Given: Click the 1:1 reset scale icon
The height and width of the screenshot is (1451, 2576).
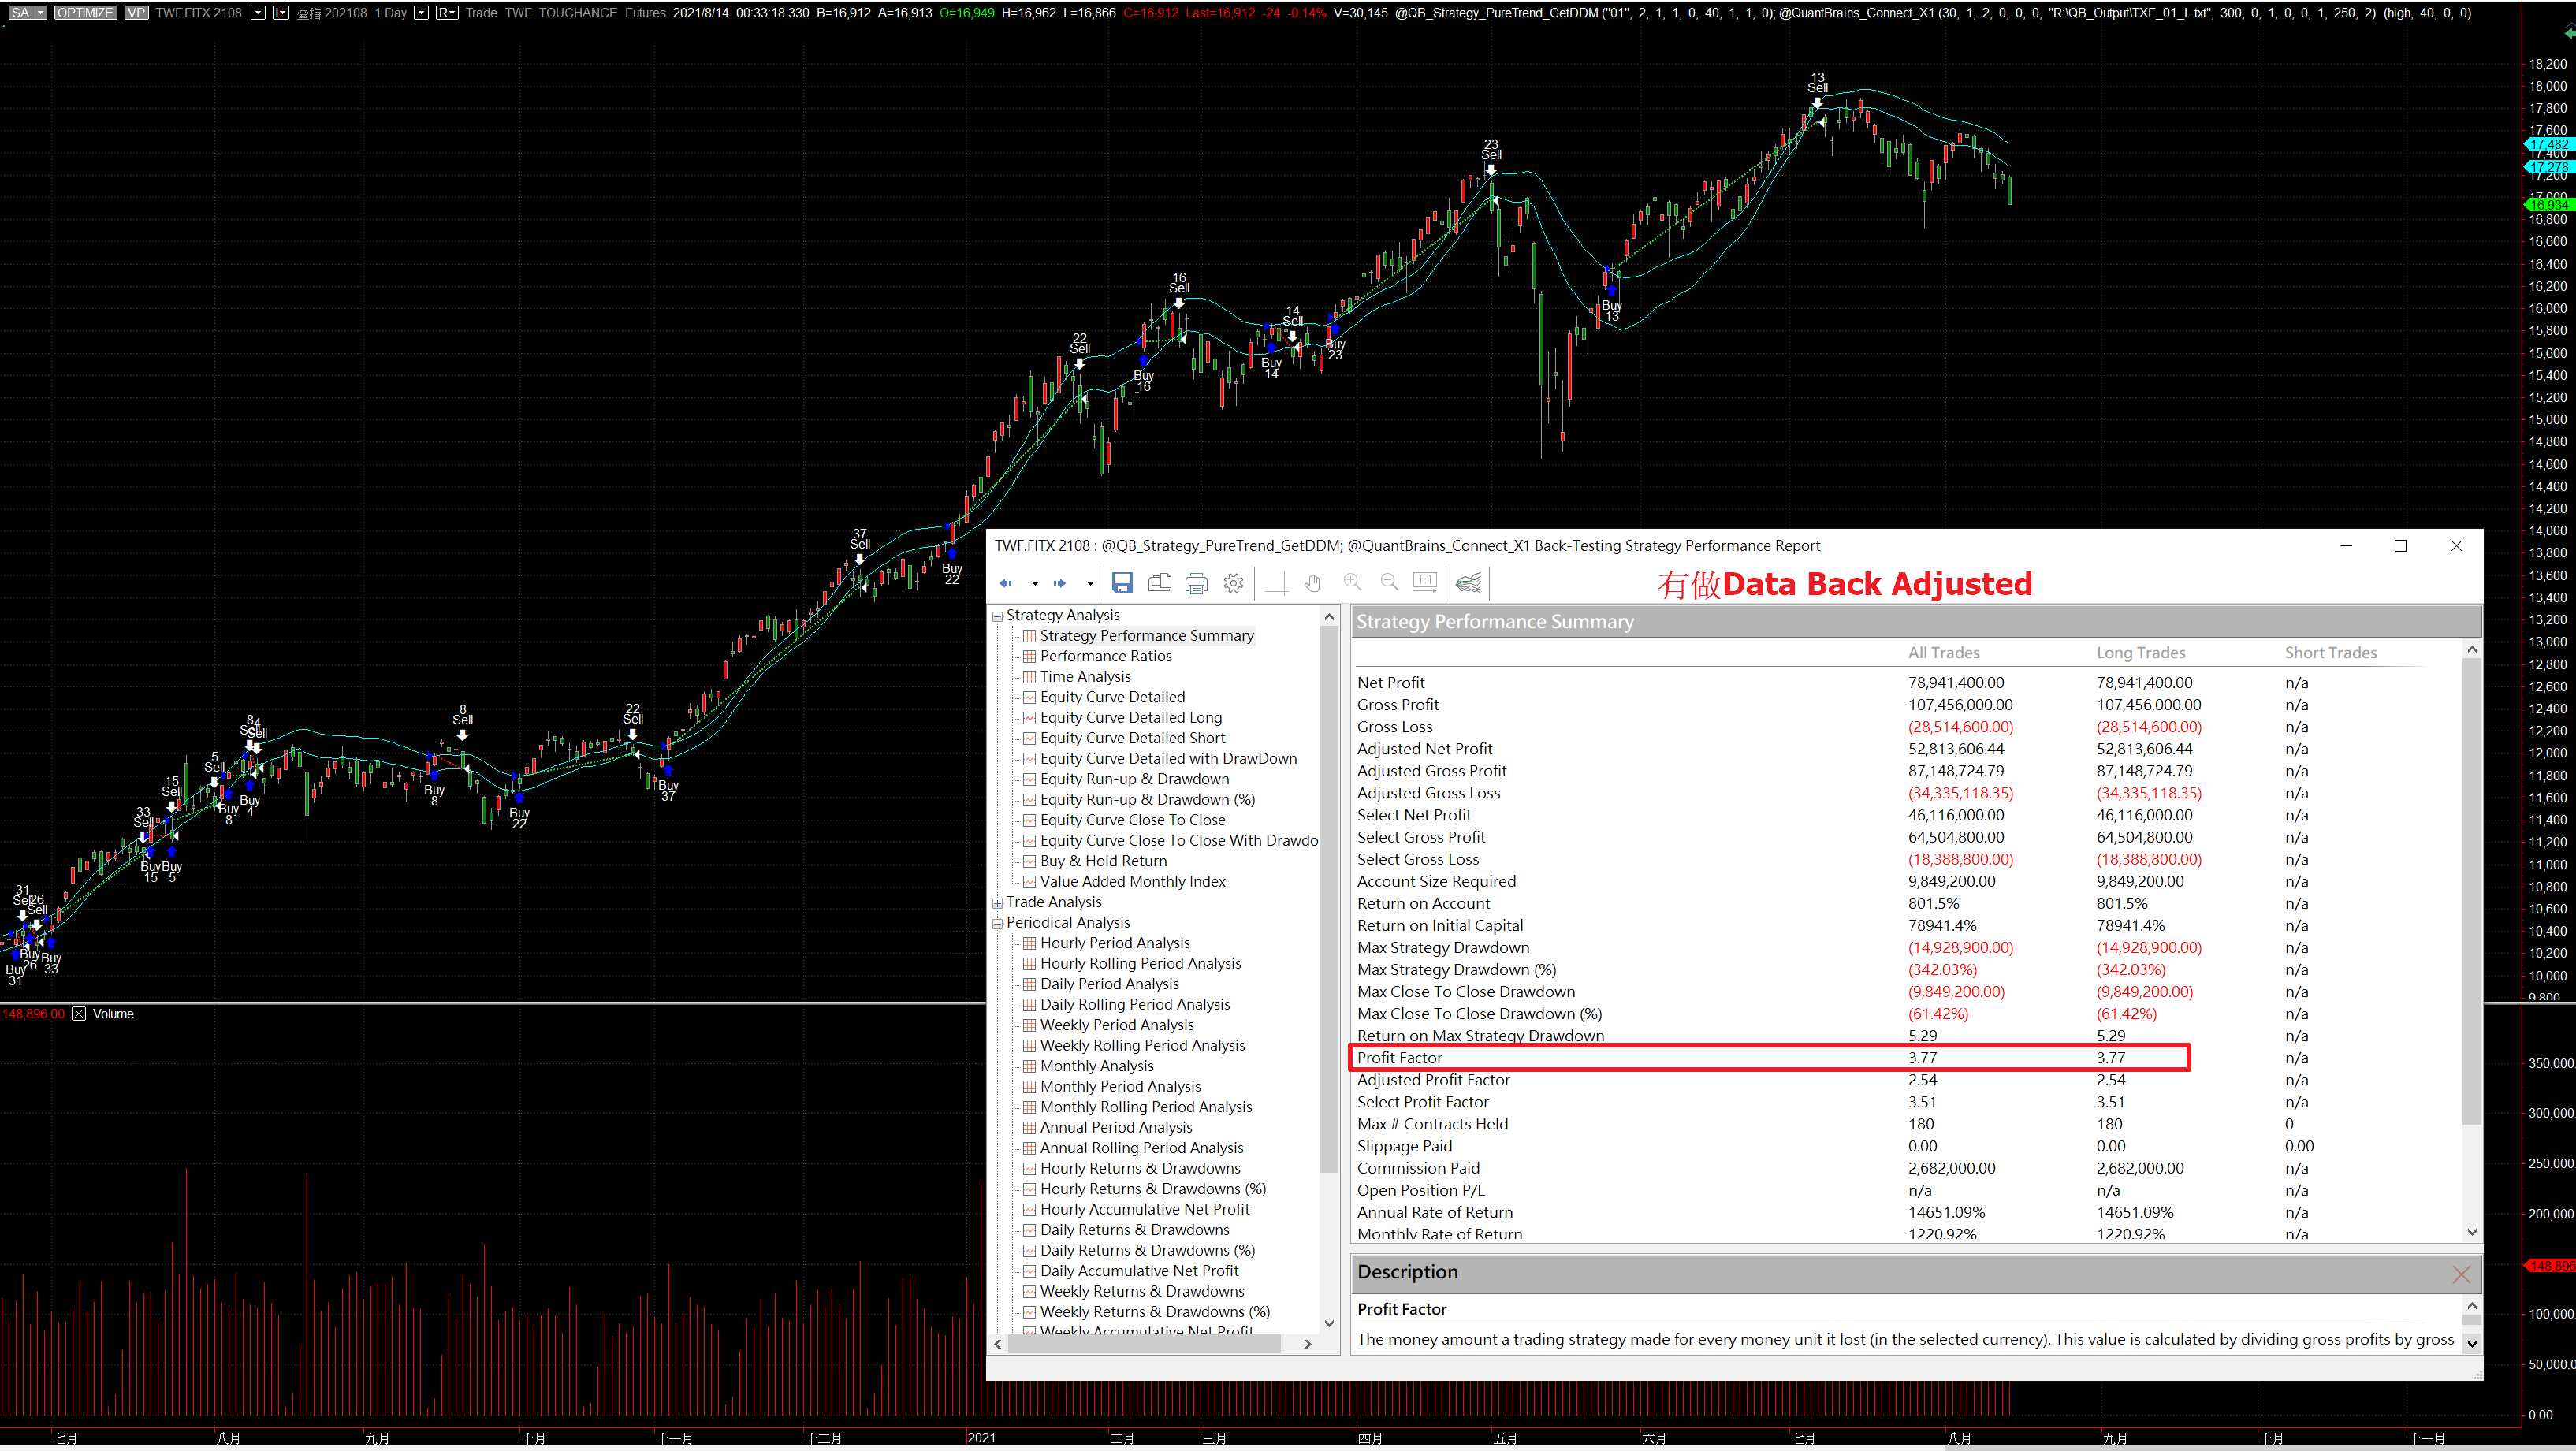Looking at the screenshot, I should pyautogui.click(x=1425, y=583).
